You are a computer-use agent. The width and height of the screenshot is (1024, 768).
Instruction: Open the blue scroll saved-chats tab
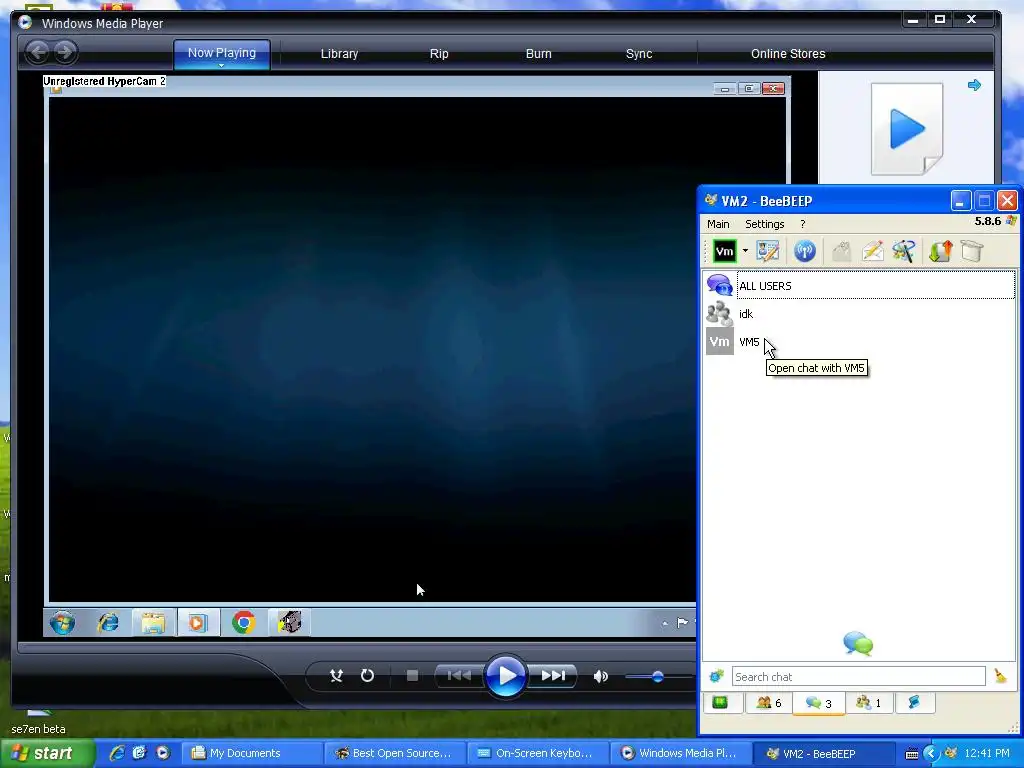(x=914, y=703)
